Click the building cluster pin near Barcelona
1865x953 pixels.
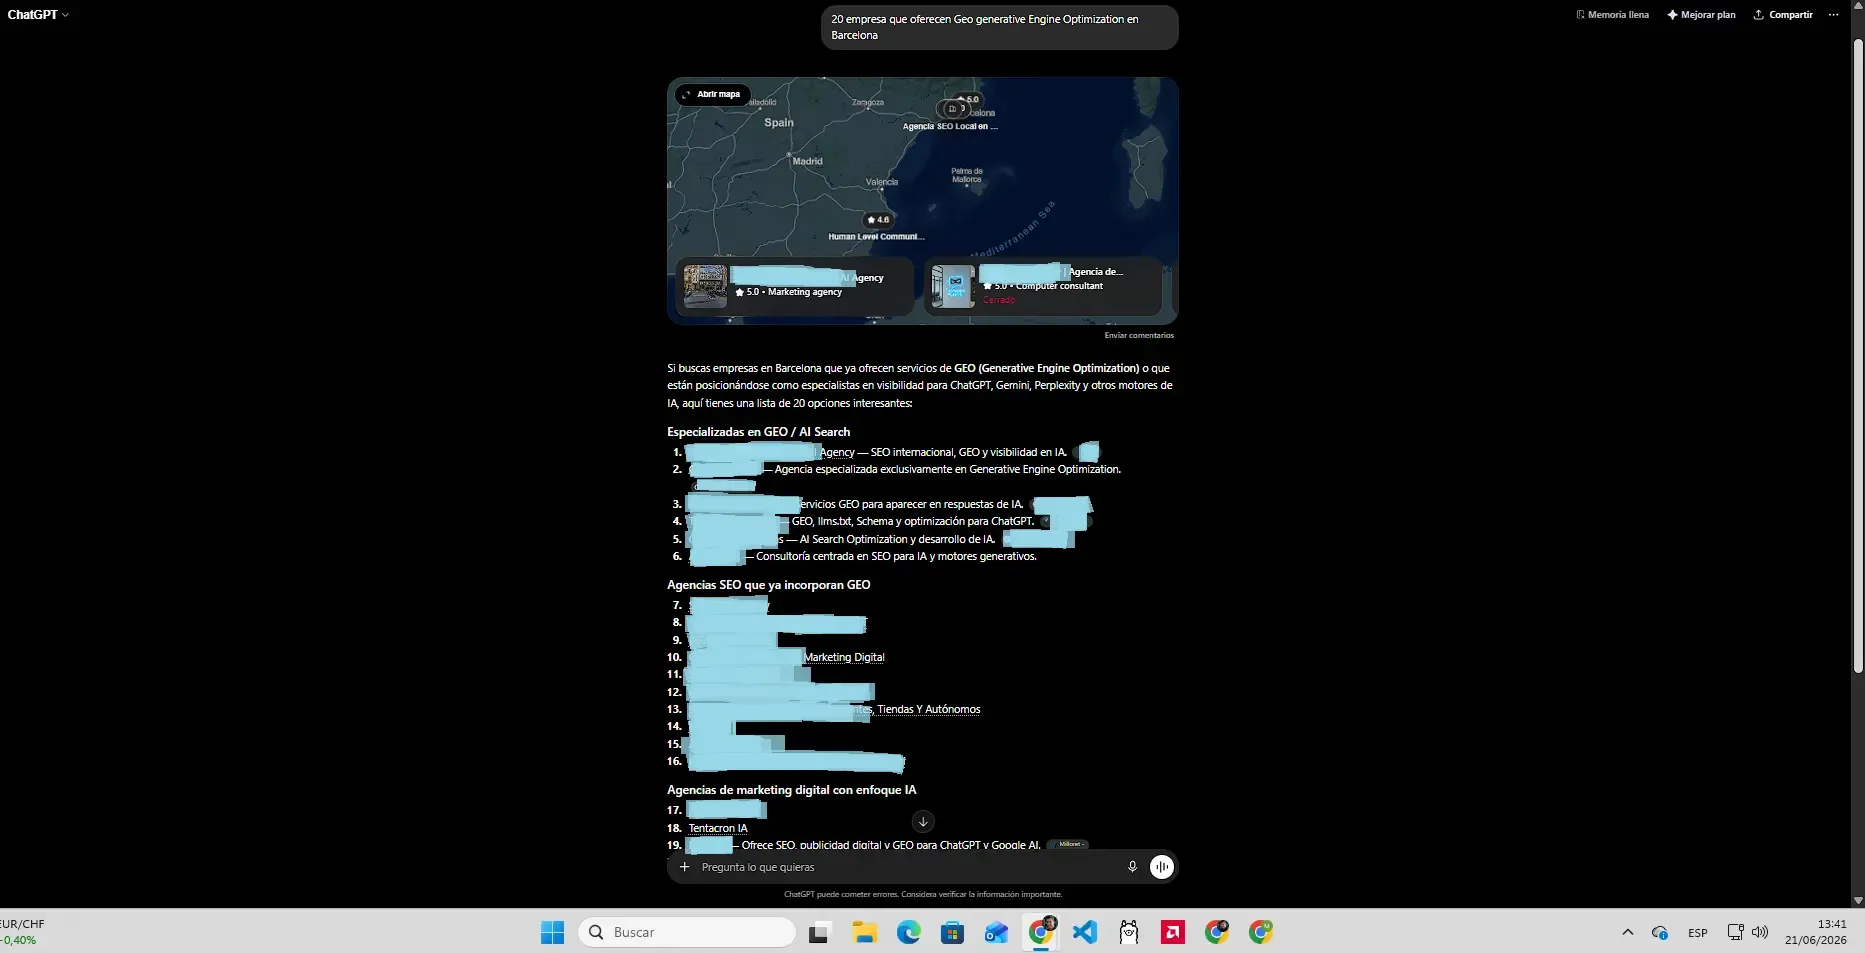click(952, 108)
